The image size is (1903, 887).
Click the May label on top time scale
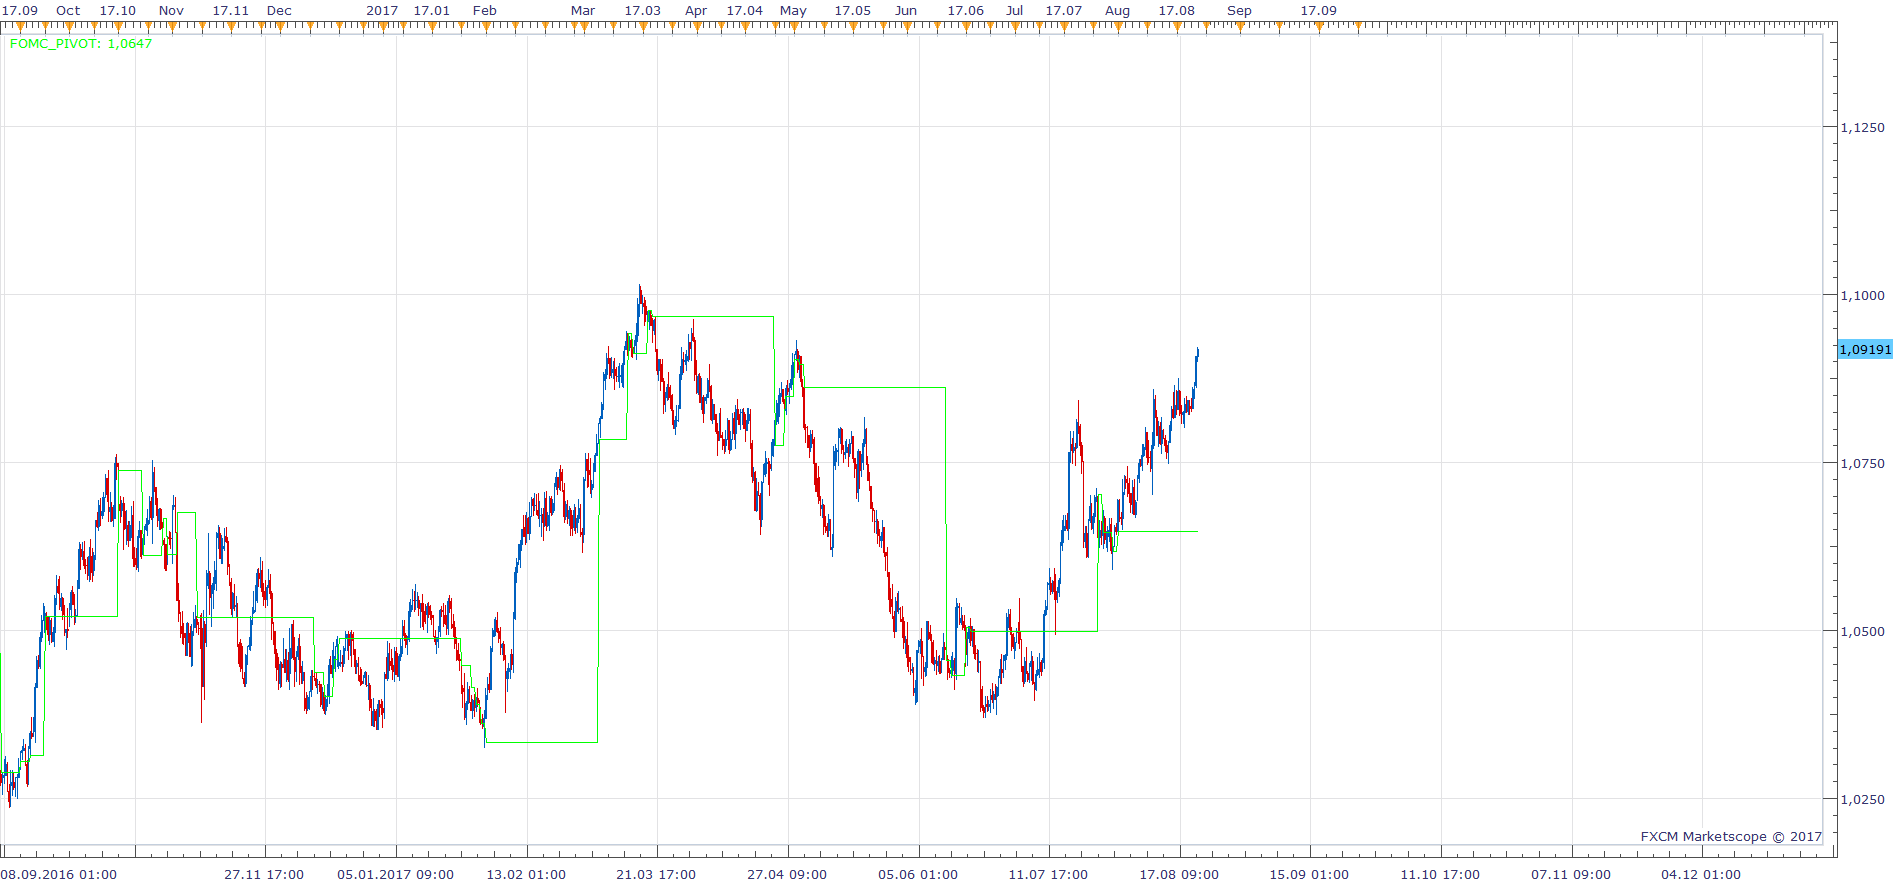(x=793, y=10)
